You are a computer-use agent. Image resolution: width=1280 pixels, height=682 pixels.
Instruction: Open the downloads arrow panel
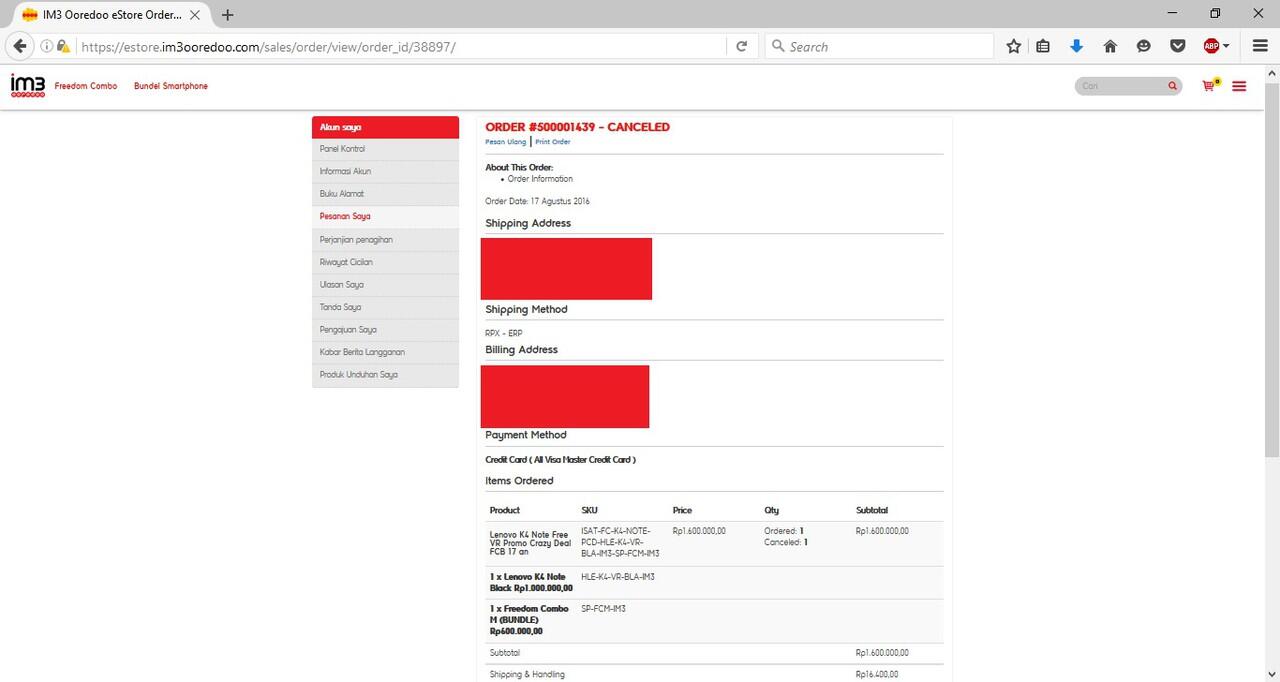[1076, 46]
